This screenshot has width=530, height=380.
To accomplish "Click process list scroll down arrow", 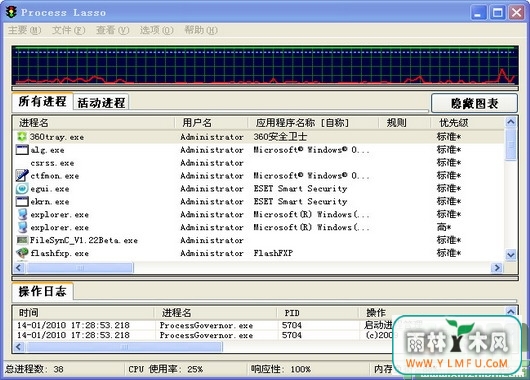I will [511, 255].
